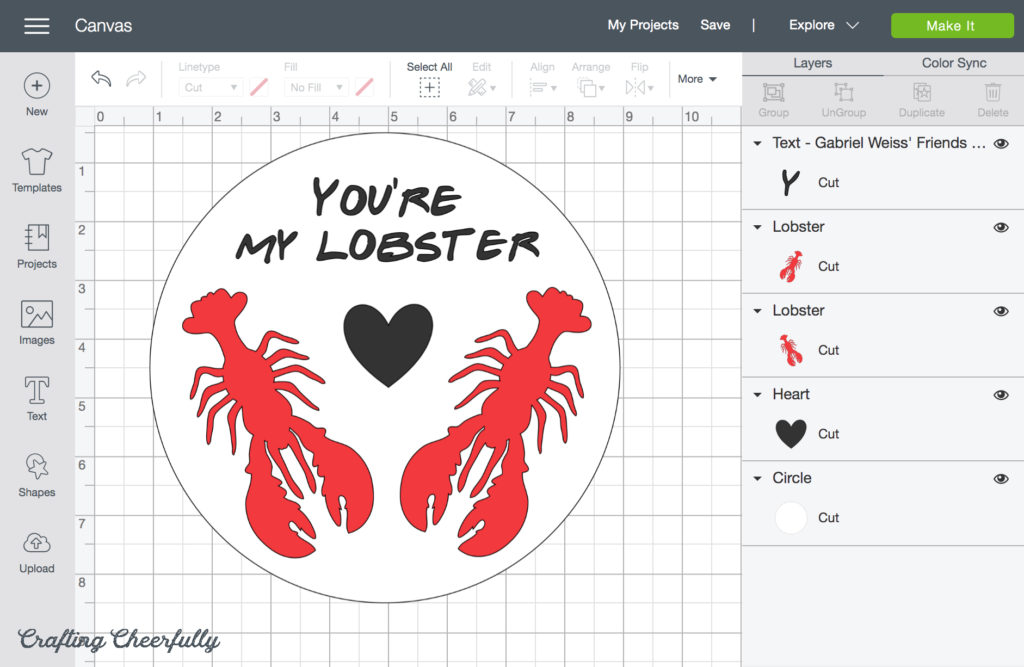Click the Group icon
This screenshot has width=1024, height=667.
click(x=773, y=92)
